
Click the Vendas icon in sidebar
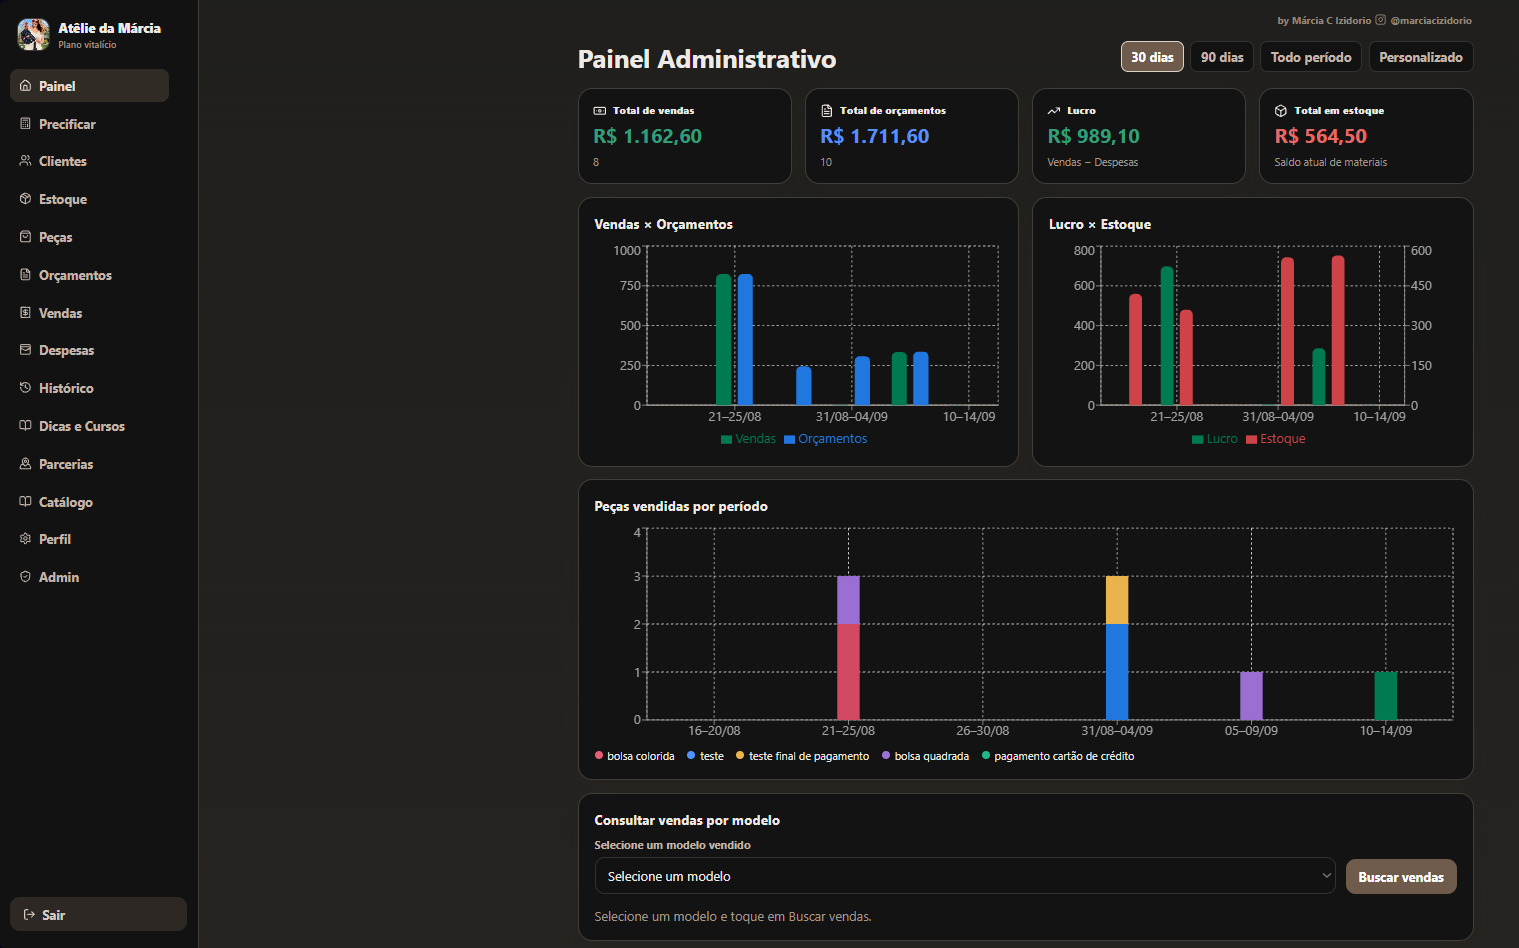pos(25,313)
